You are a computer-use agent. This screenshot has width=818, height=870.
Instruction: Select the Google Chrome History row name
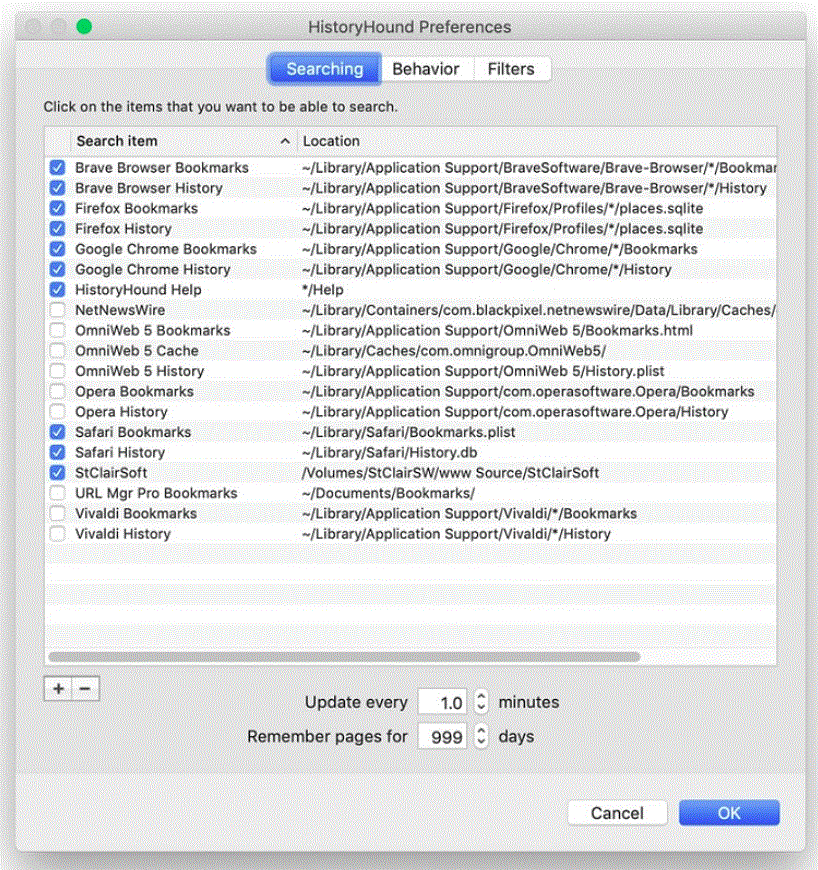[153, 269]
